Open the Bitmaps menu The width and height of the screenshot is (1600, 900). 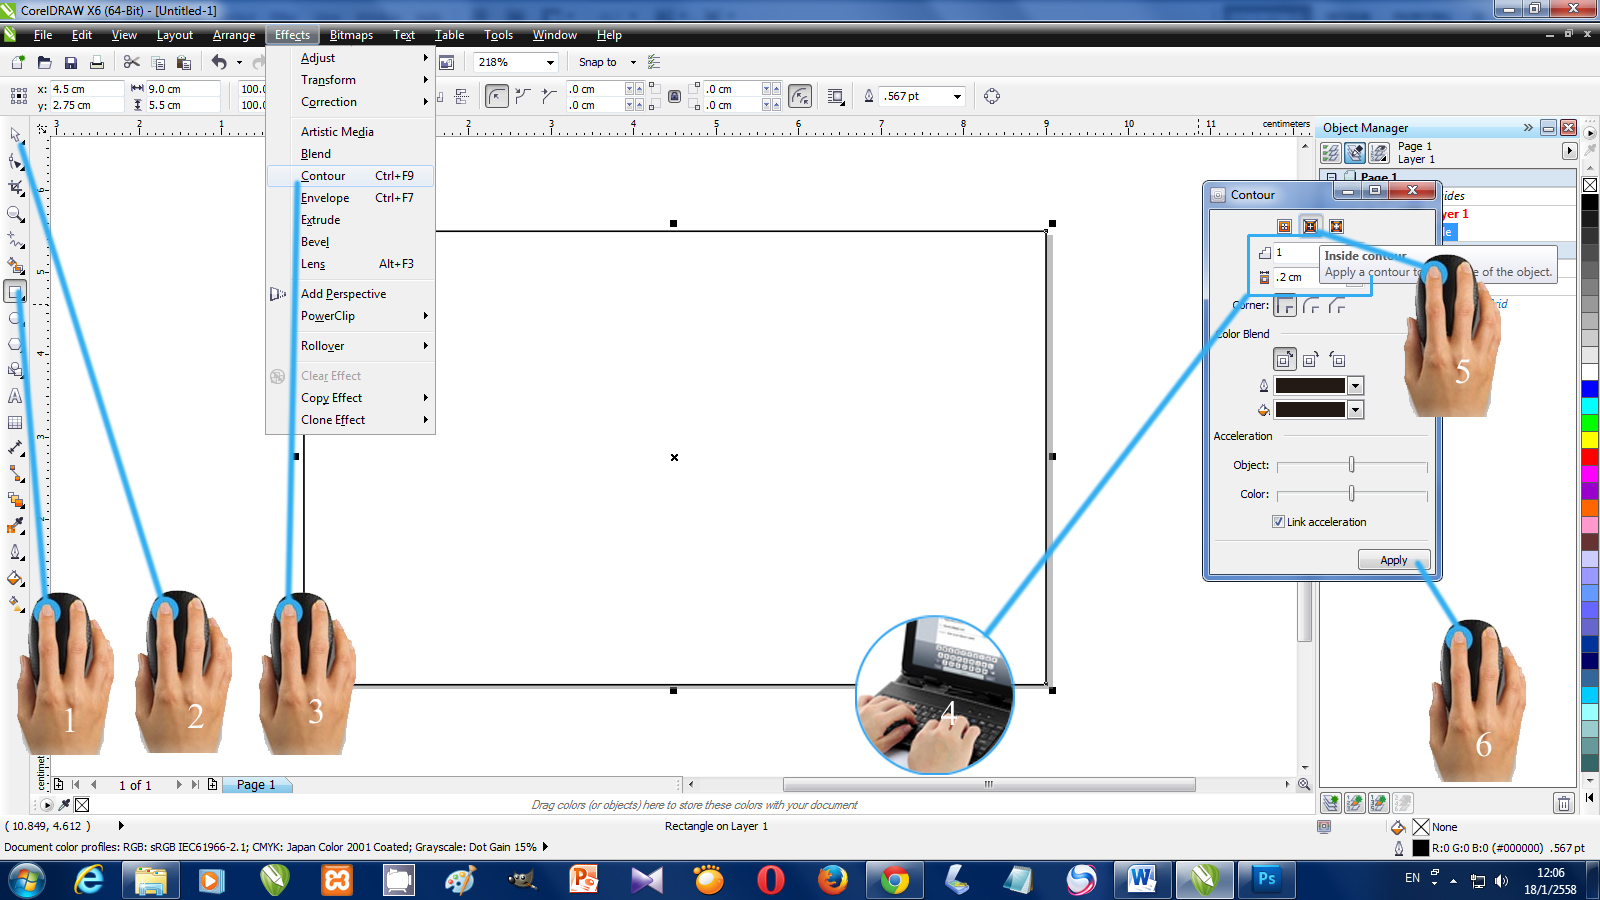[351, 35]
